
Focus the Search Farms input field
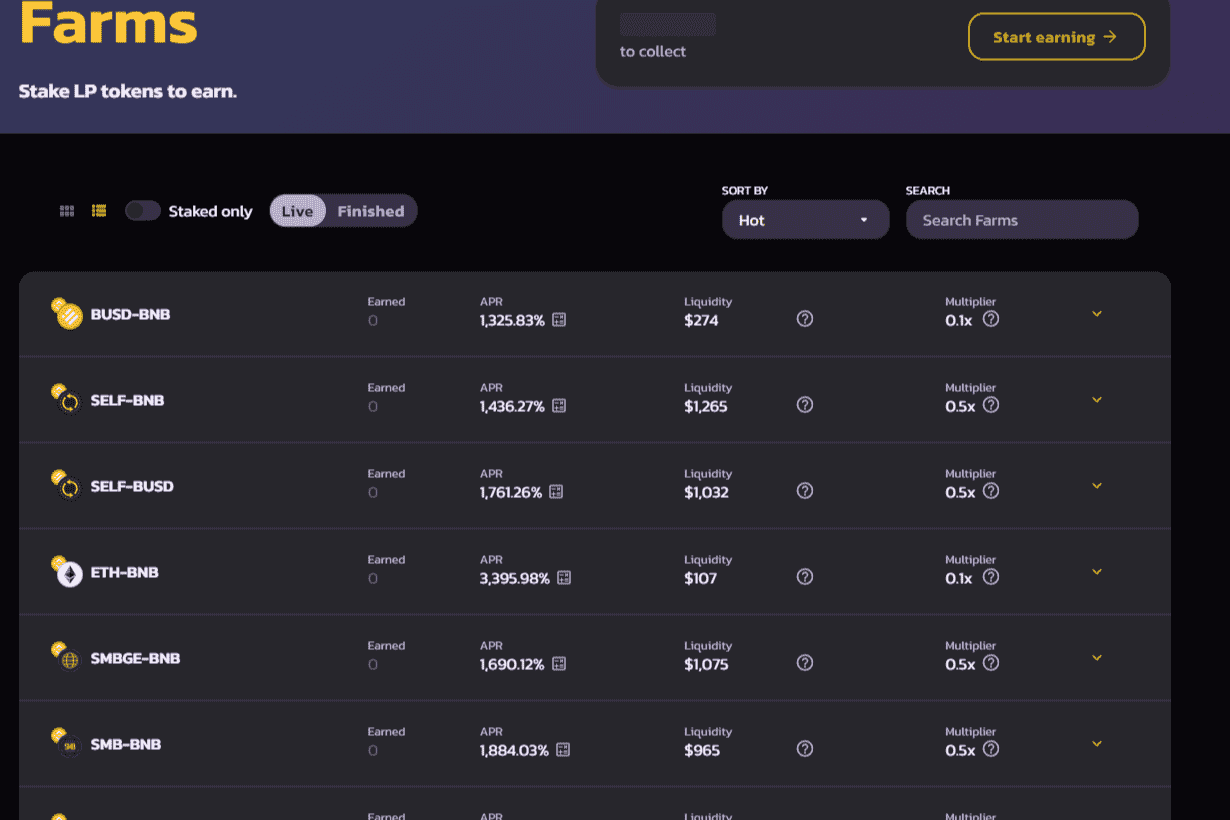1022,220
